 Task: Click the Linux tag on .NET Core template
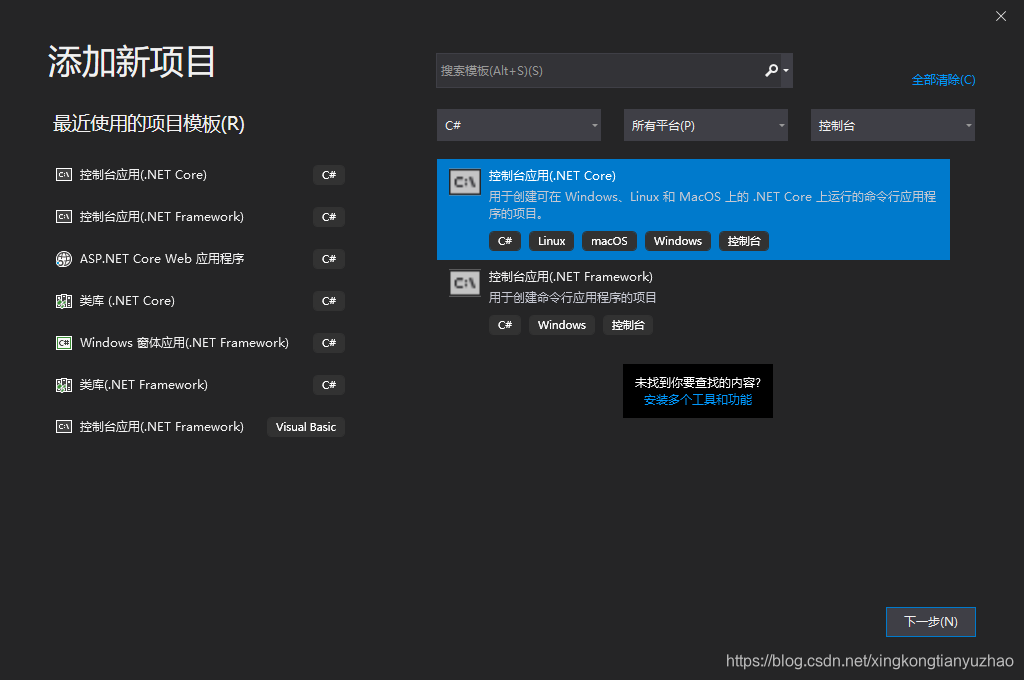(551, 241)
